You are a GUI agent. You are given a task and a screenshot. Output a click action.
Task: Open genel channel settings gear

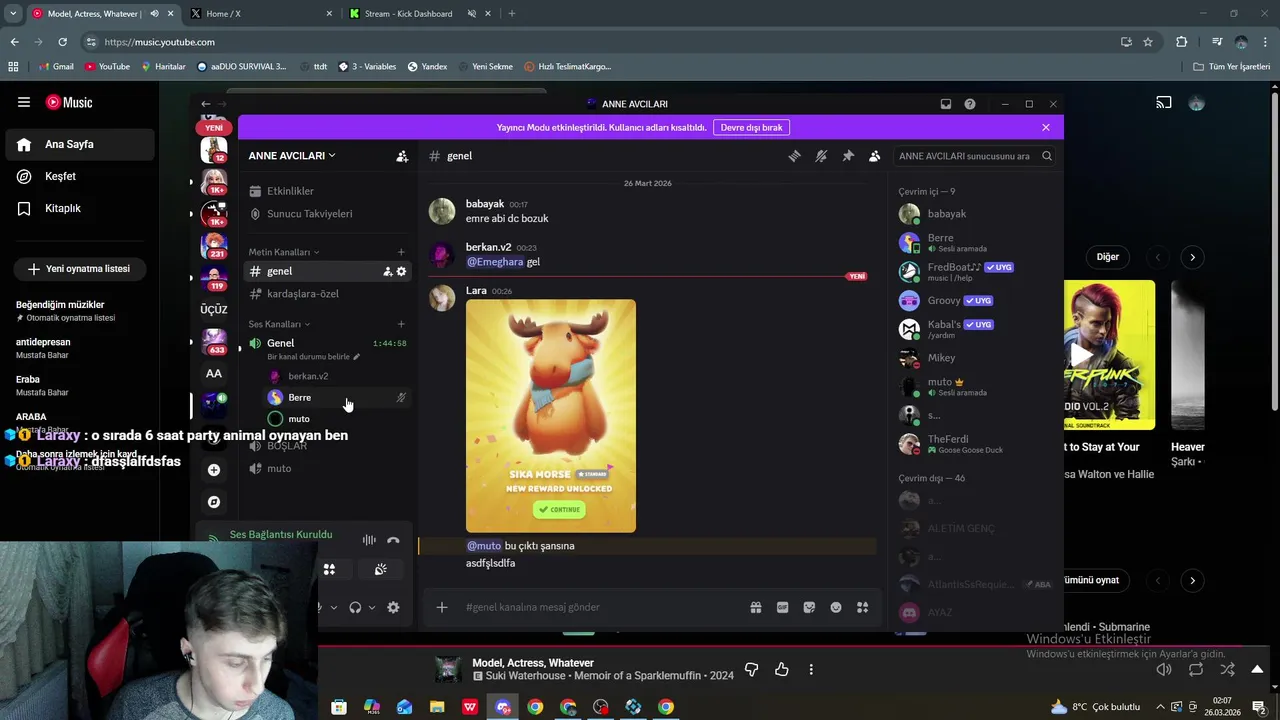(402, 271)
